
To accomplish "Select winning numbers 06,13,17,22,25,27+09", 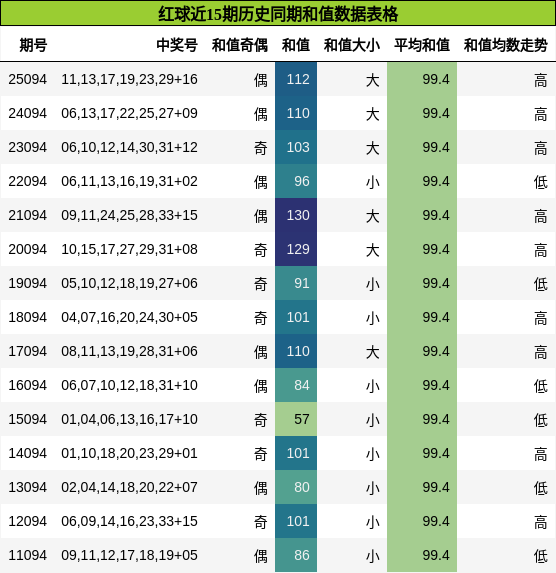I will (129, 113).
